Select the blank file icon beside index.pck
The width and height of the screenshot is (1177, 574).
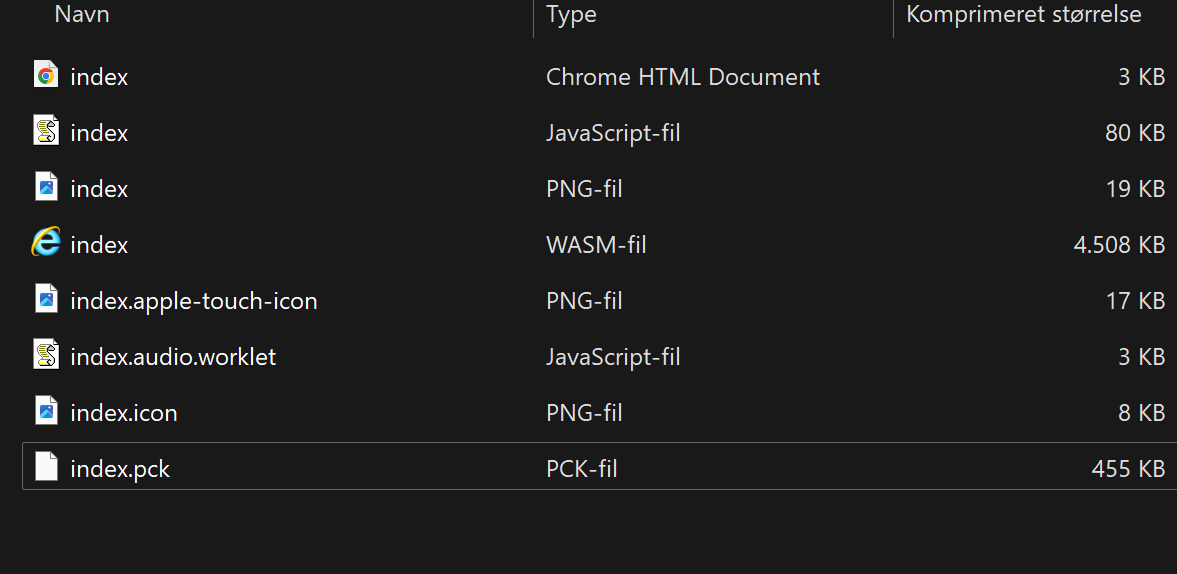point(46,467)
